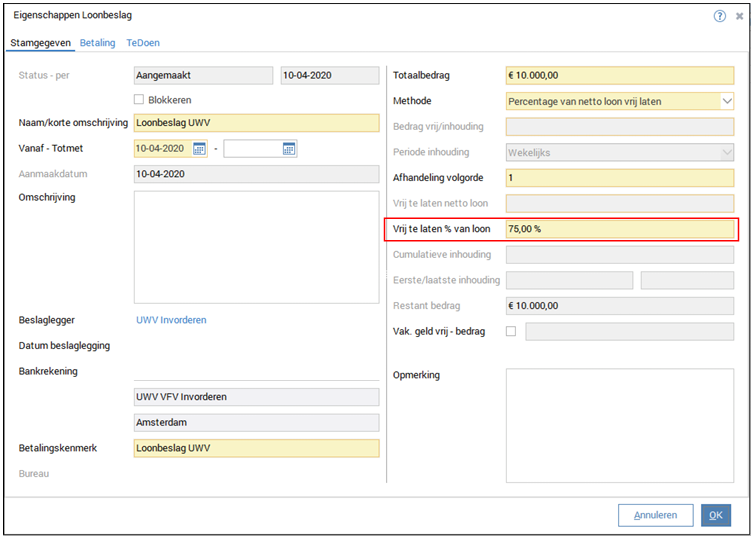751x536 pixels.
Task: Open the help question mark icon
Action: (719, 16)
